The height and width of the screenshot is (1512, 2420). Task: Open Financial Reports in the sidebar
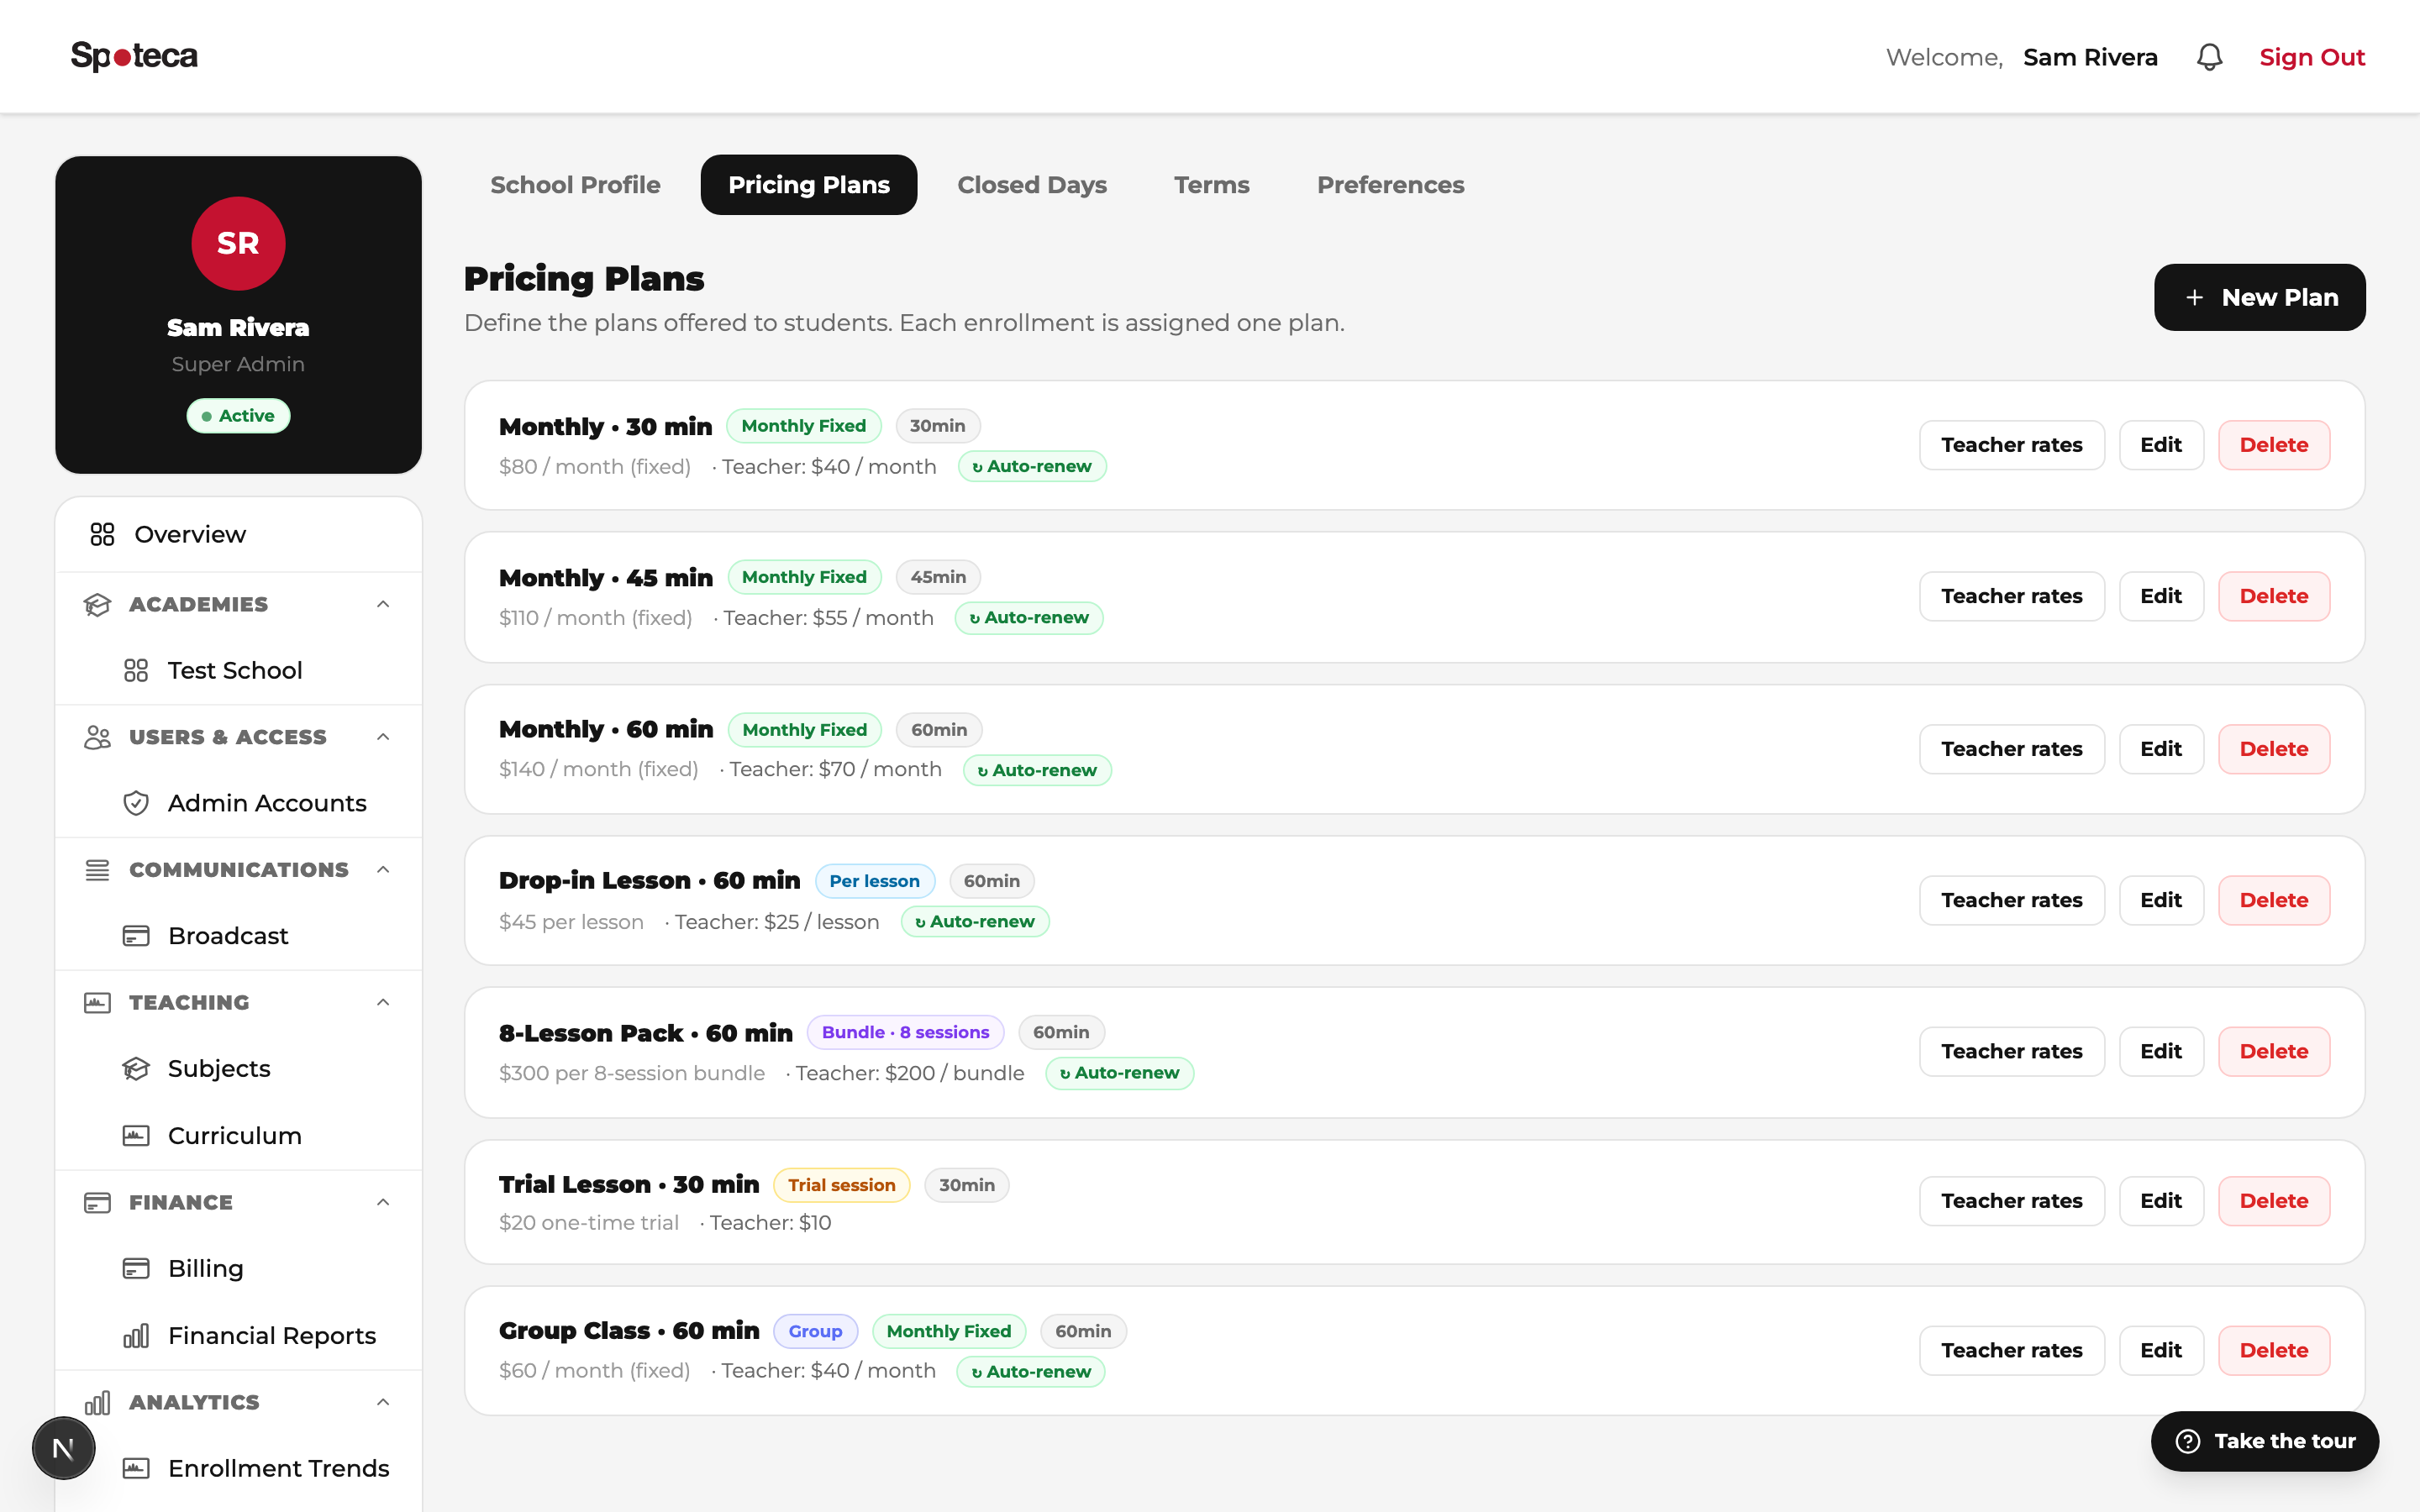[238, 1335]
